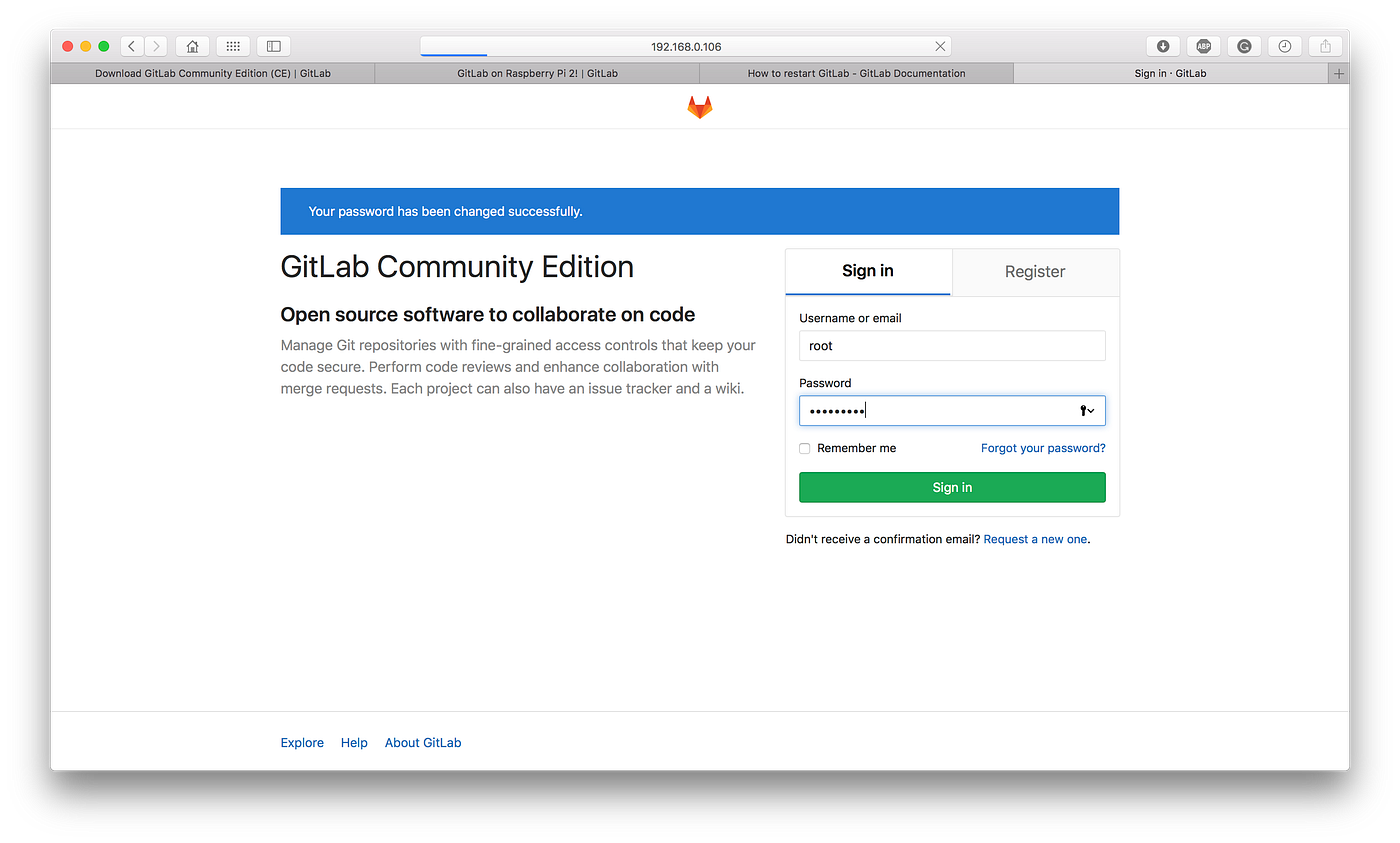Clear the address bar with the X

(x=939, y=46)
